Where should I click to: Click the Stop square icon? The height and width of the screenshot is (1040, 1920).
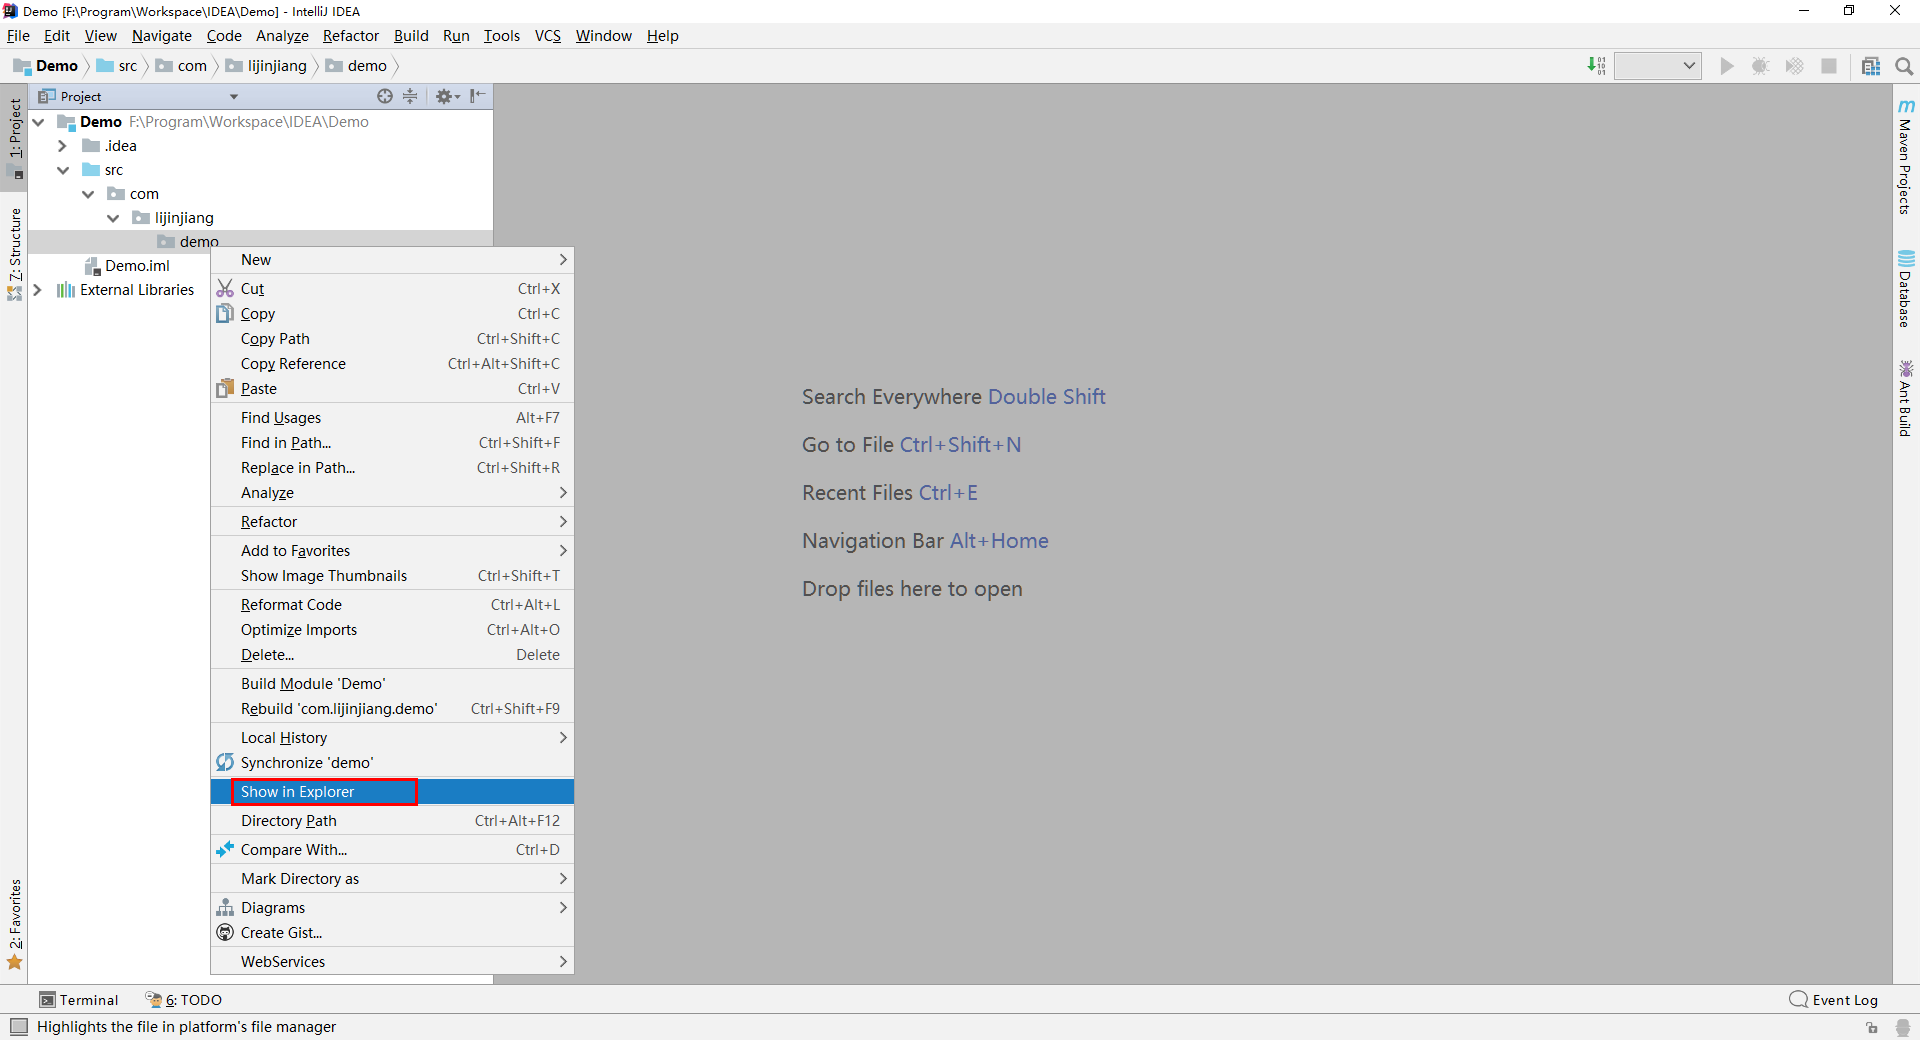pos(1829,66)
